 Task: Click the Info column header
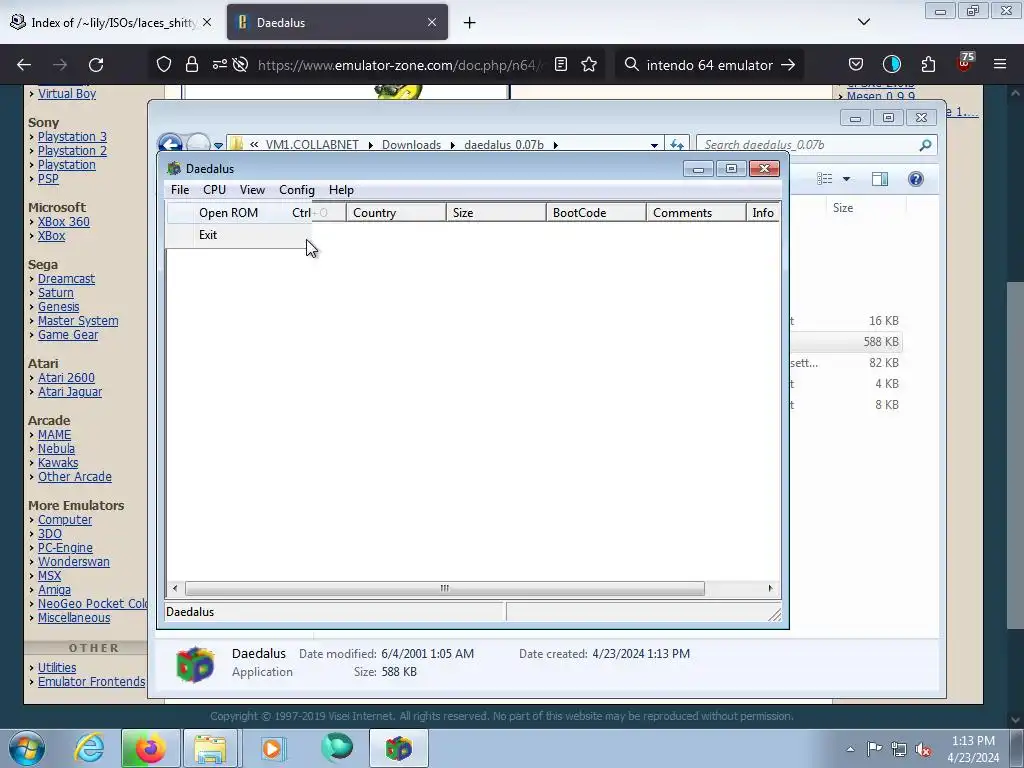763,213
